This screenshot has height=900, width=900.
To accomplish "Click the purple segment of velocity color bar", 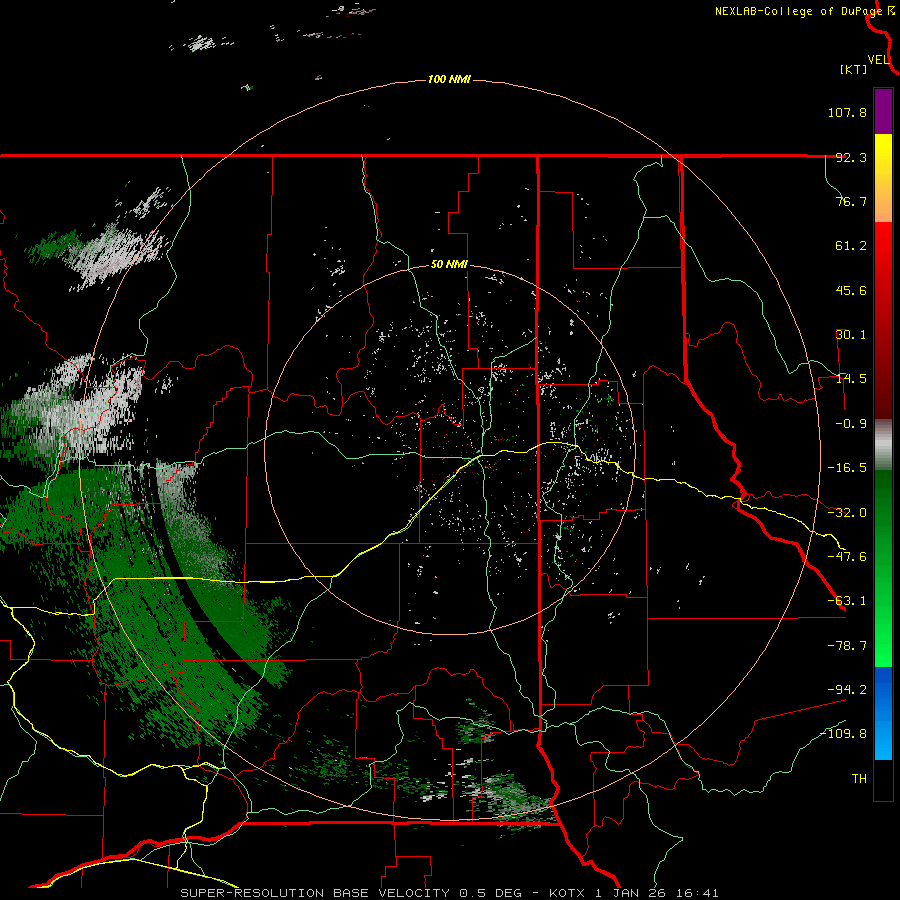I will click(883, 112).
